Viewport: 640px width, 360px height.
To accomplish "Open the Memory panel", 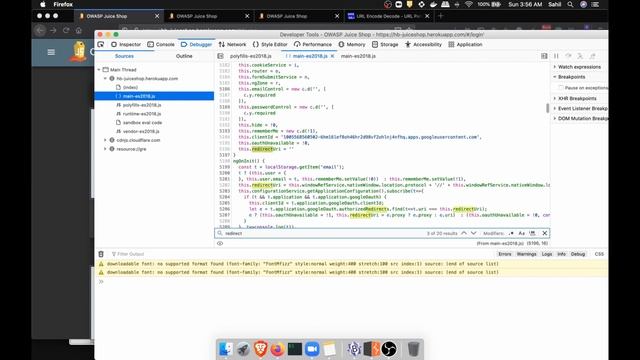I will (x=352, y=44).
